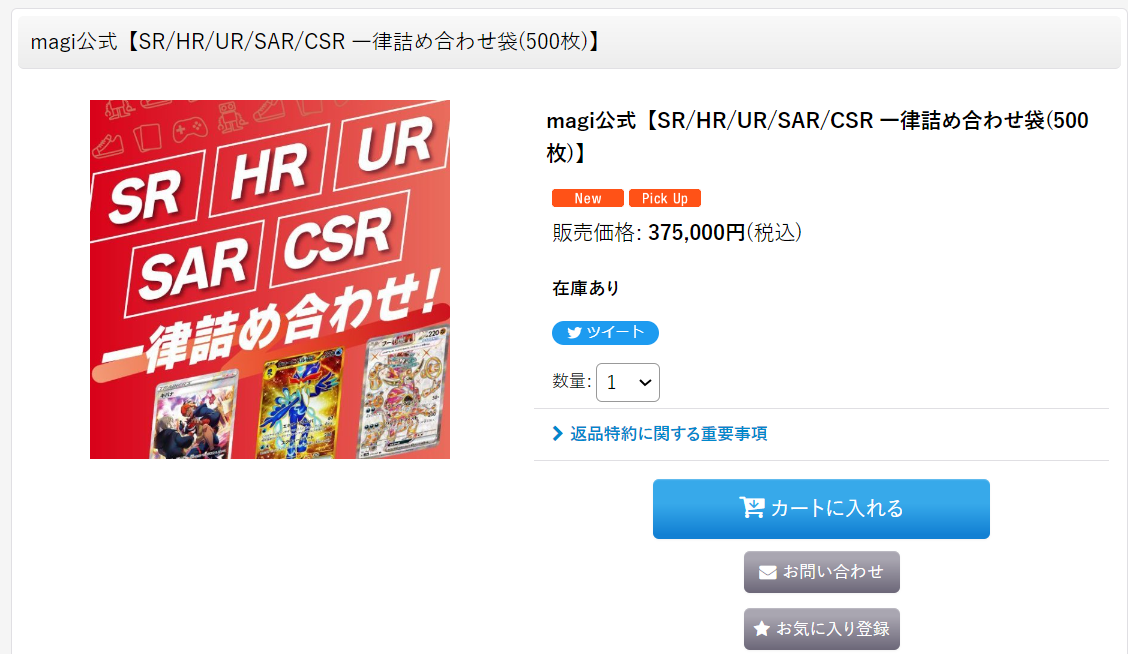1128x654 pixels.
Task: Click the shopping cart icon on the blue button
Action: click(752, 508)
